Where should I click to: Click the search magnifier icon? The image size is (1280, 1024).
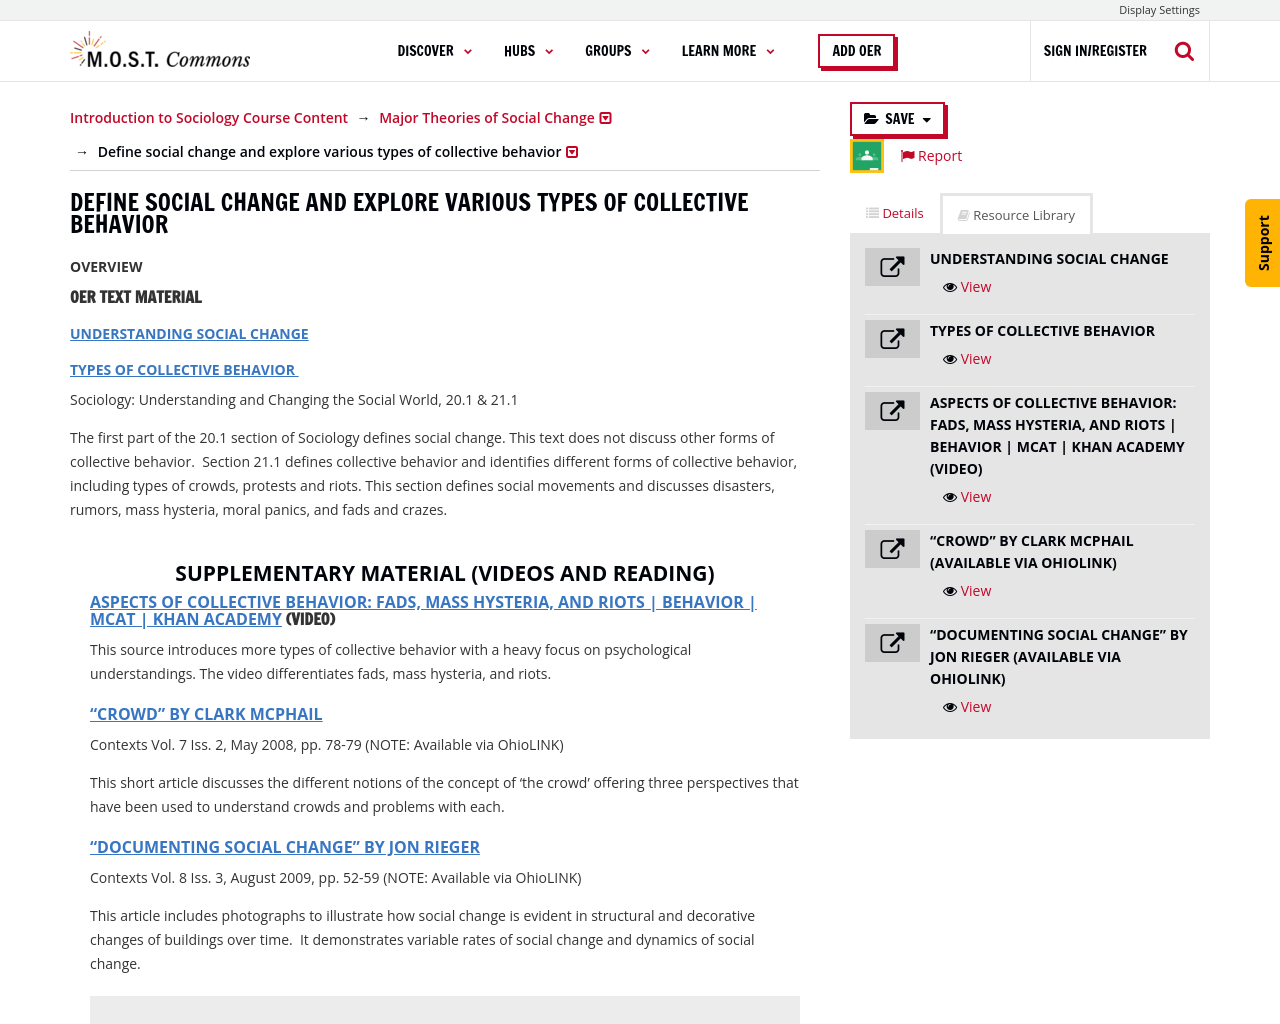click(1184, 51)
